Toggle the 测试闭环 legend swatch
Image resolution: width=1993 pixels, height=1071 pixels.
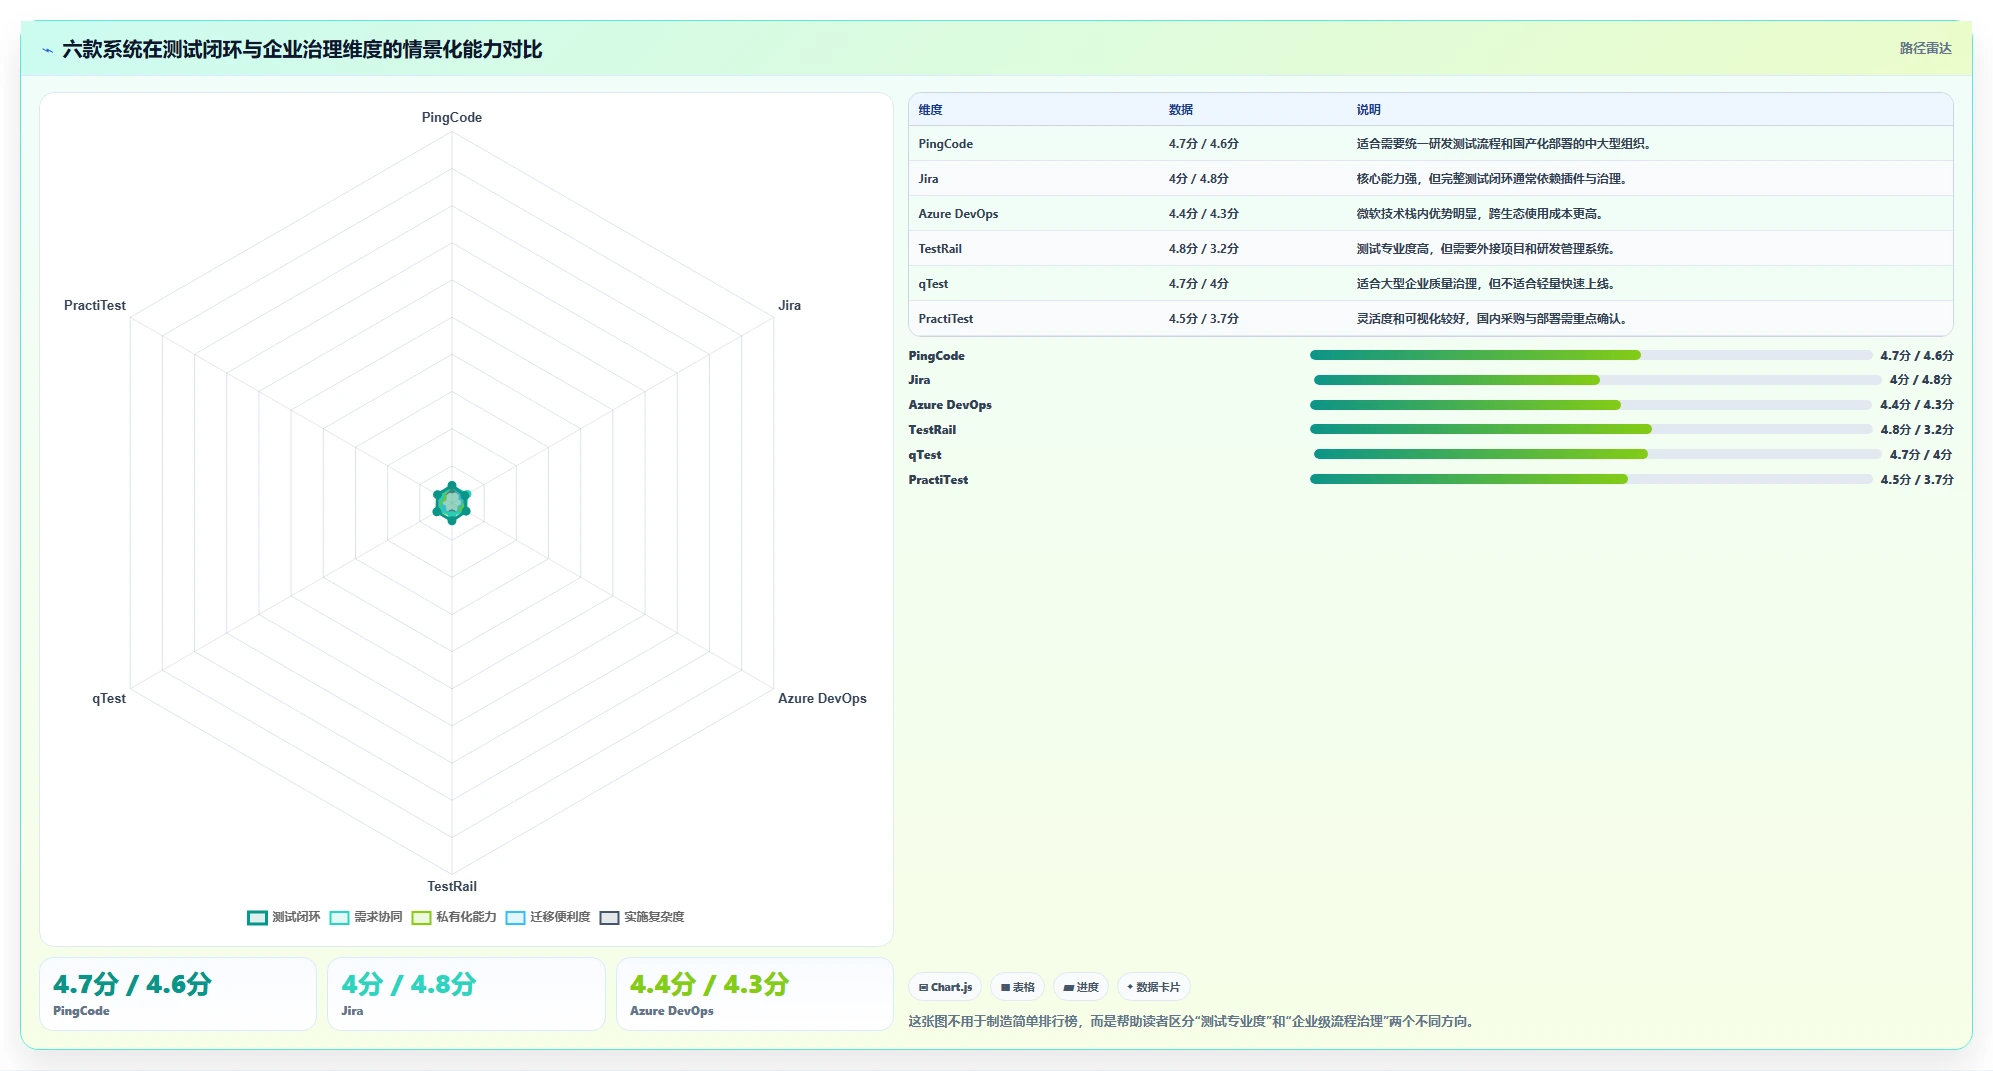257,917
